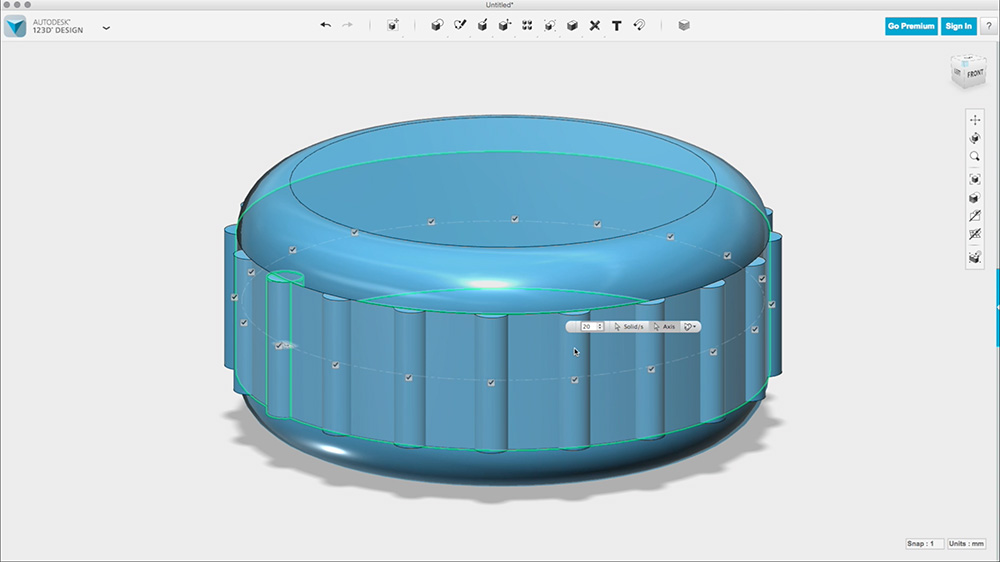Open the Material cube tool
The width and height of the screenshot is (1000, 562).
[x=684, y=25]
